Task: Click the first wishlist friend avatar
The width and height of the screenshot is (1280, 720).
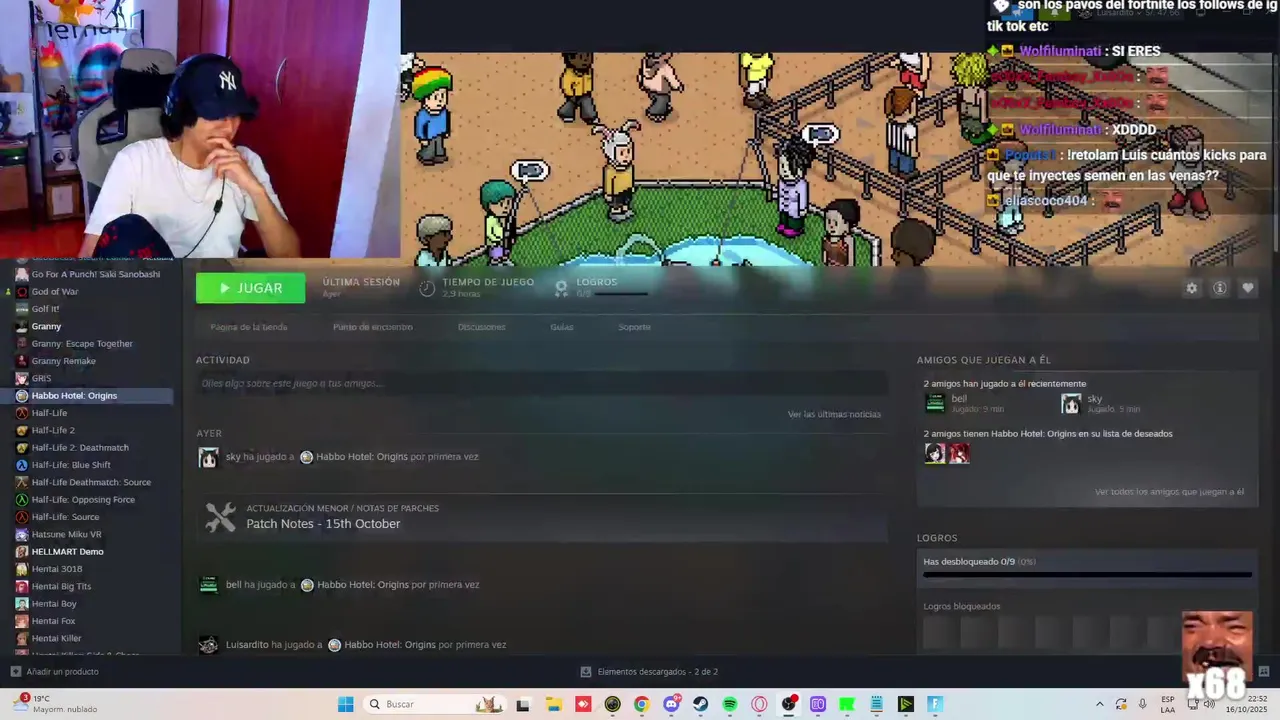Action: point(935,453)
